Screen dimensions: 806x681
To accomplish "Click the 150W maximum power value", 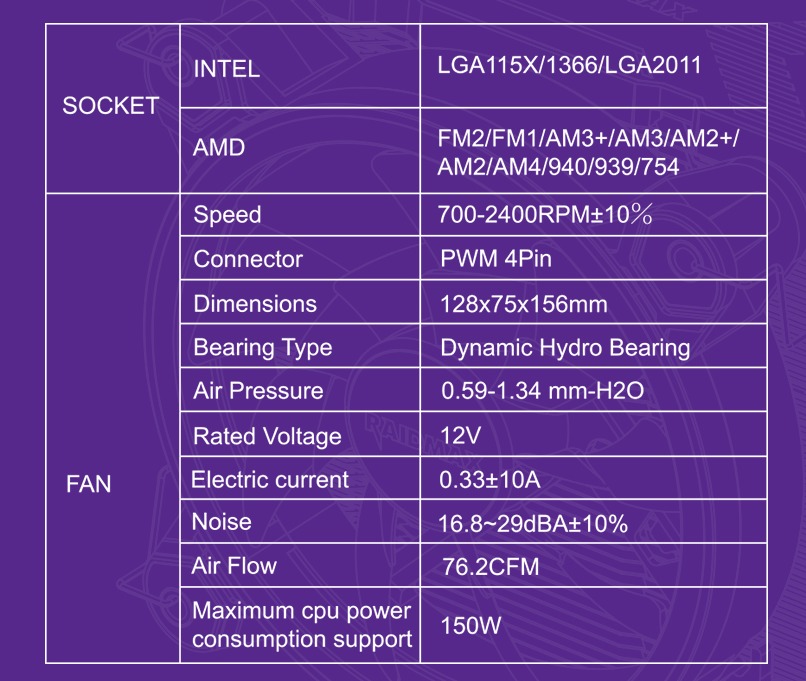I will 470,625.
